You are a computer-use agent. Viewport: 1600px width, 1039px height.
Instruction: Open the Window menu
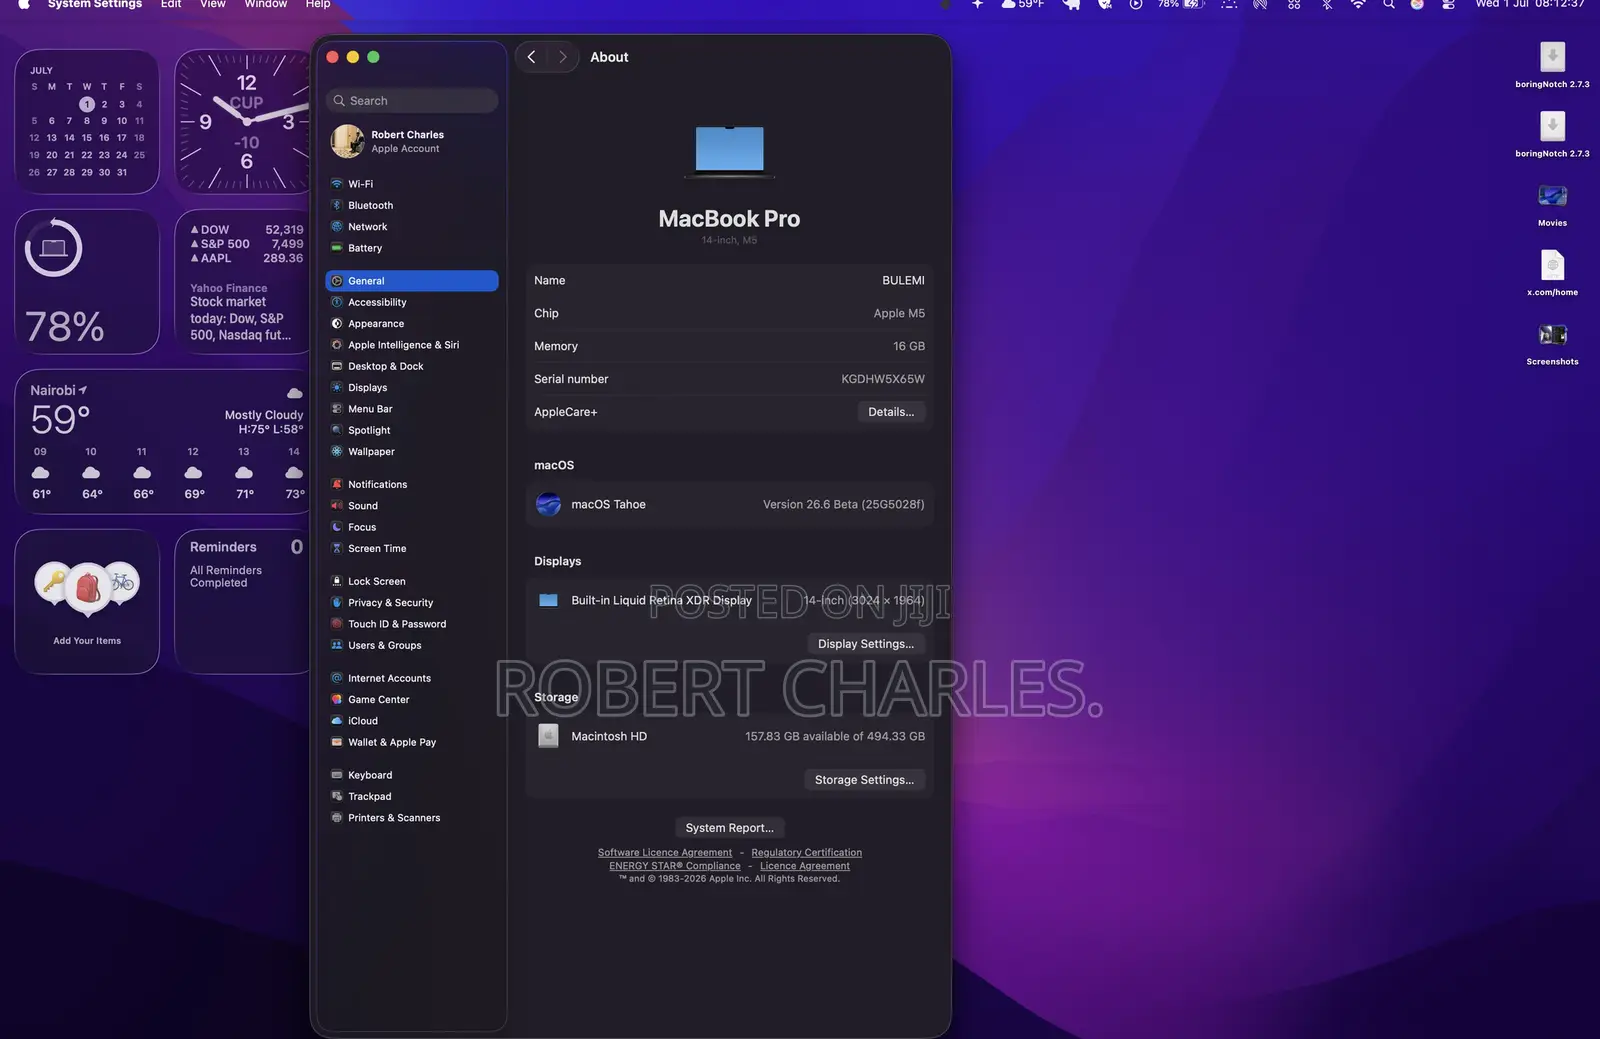(266, 5)
